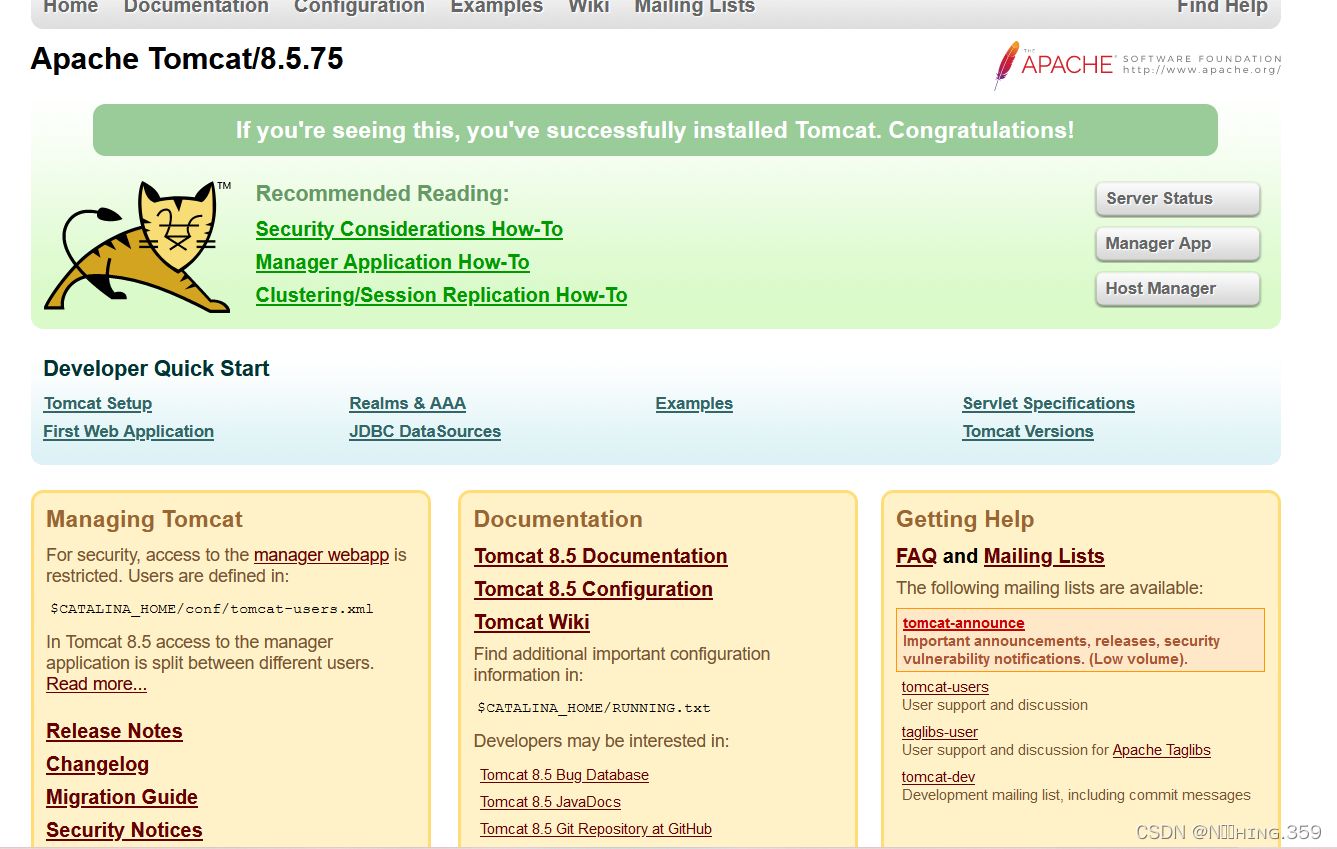Click the Server Status button

tap(1177, 199)
